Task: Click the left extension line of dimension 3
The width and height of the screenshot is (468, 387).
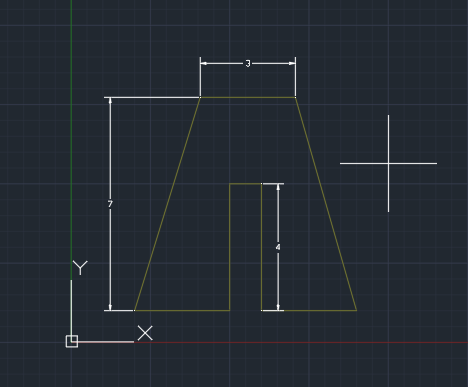Action: 200,77
